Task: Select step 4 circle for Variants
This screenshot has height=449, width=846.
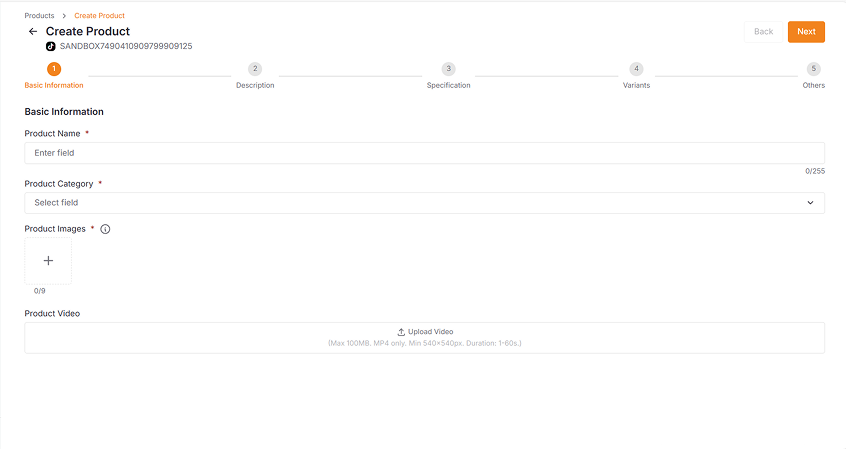Action: (x=636, y=69)
